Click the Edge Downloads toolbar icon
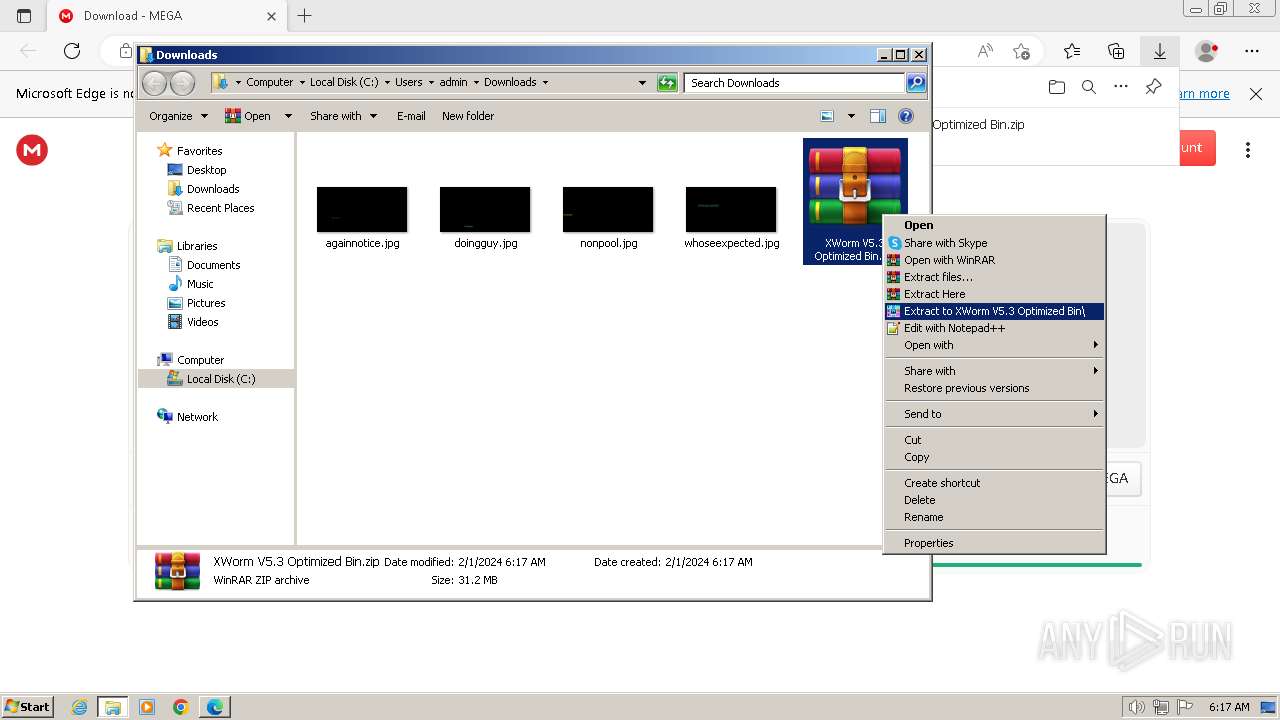The width and height of the screenshot is (1280, 720). (x=1160, y=51)
